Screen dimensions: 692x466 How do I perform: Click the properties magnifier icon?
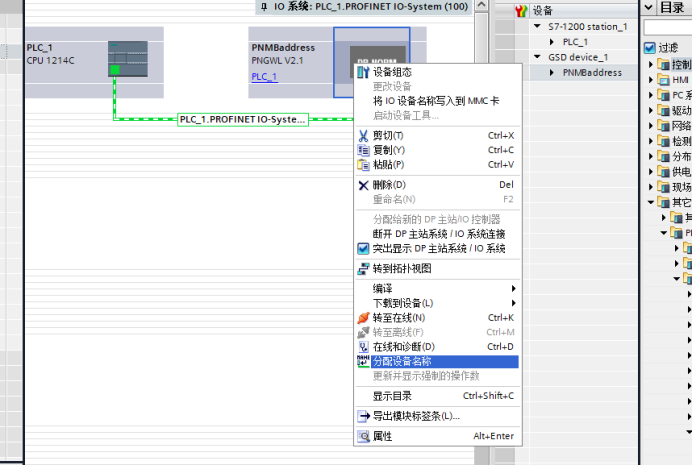363,436
